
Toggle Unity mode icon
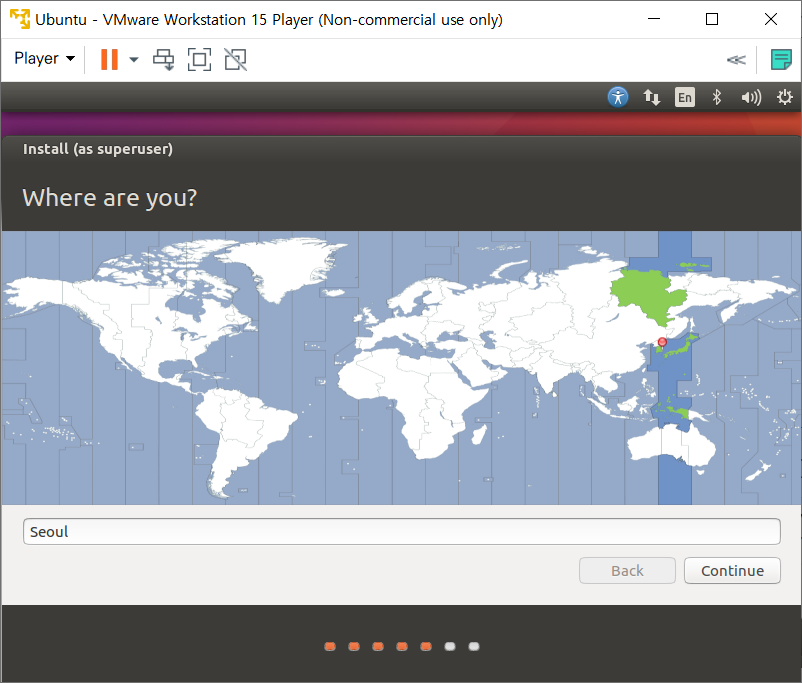pos(235,59)
